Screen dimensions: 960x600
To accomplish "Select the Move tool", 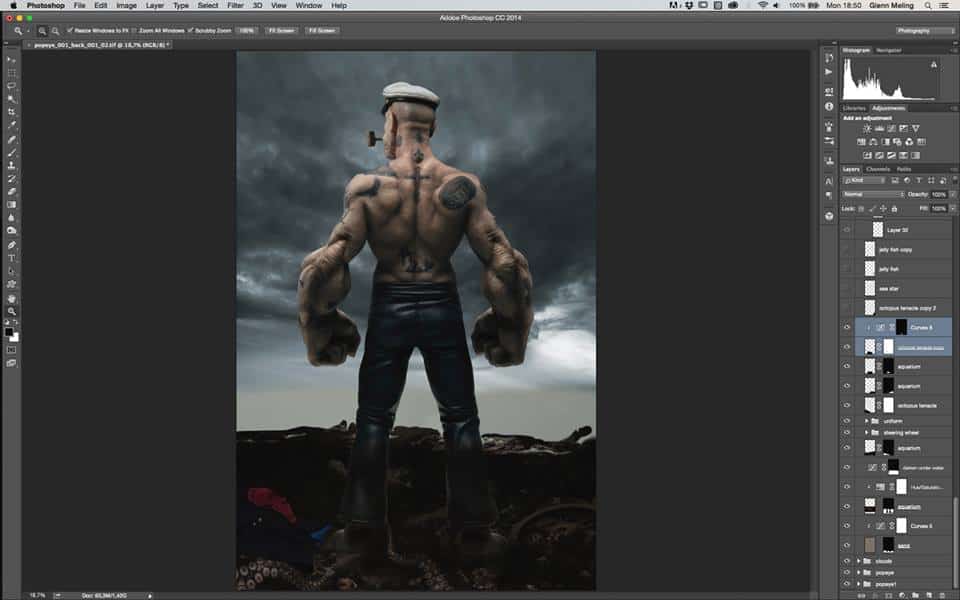I will 12,60.
